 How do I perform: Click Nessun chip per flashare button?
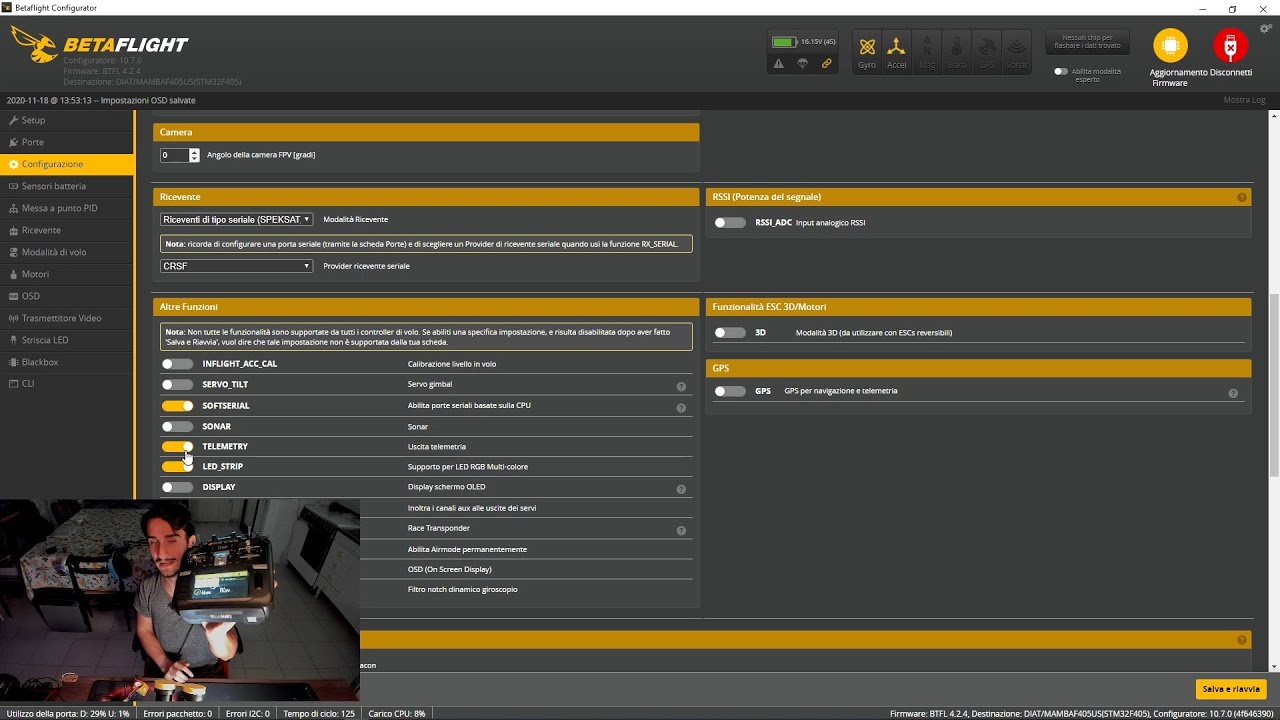1088,42
